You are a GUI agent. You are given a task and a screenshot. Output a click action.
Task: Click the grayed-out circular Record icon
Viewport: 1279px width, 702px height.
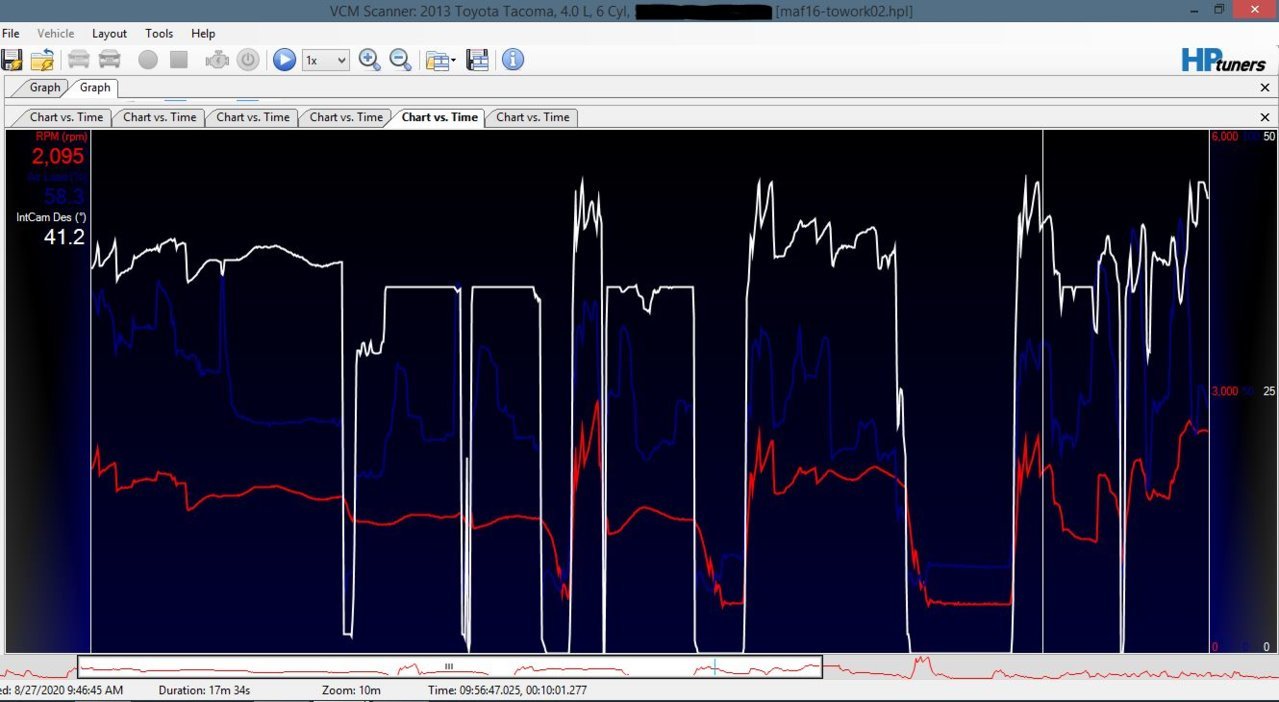tap(148, 60)
